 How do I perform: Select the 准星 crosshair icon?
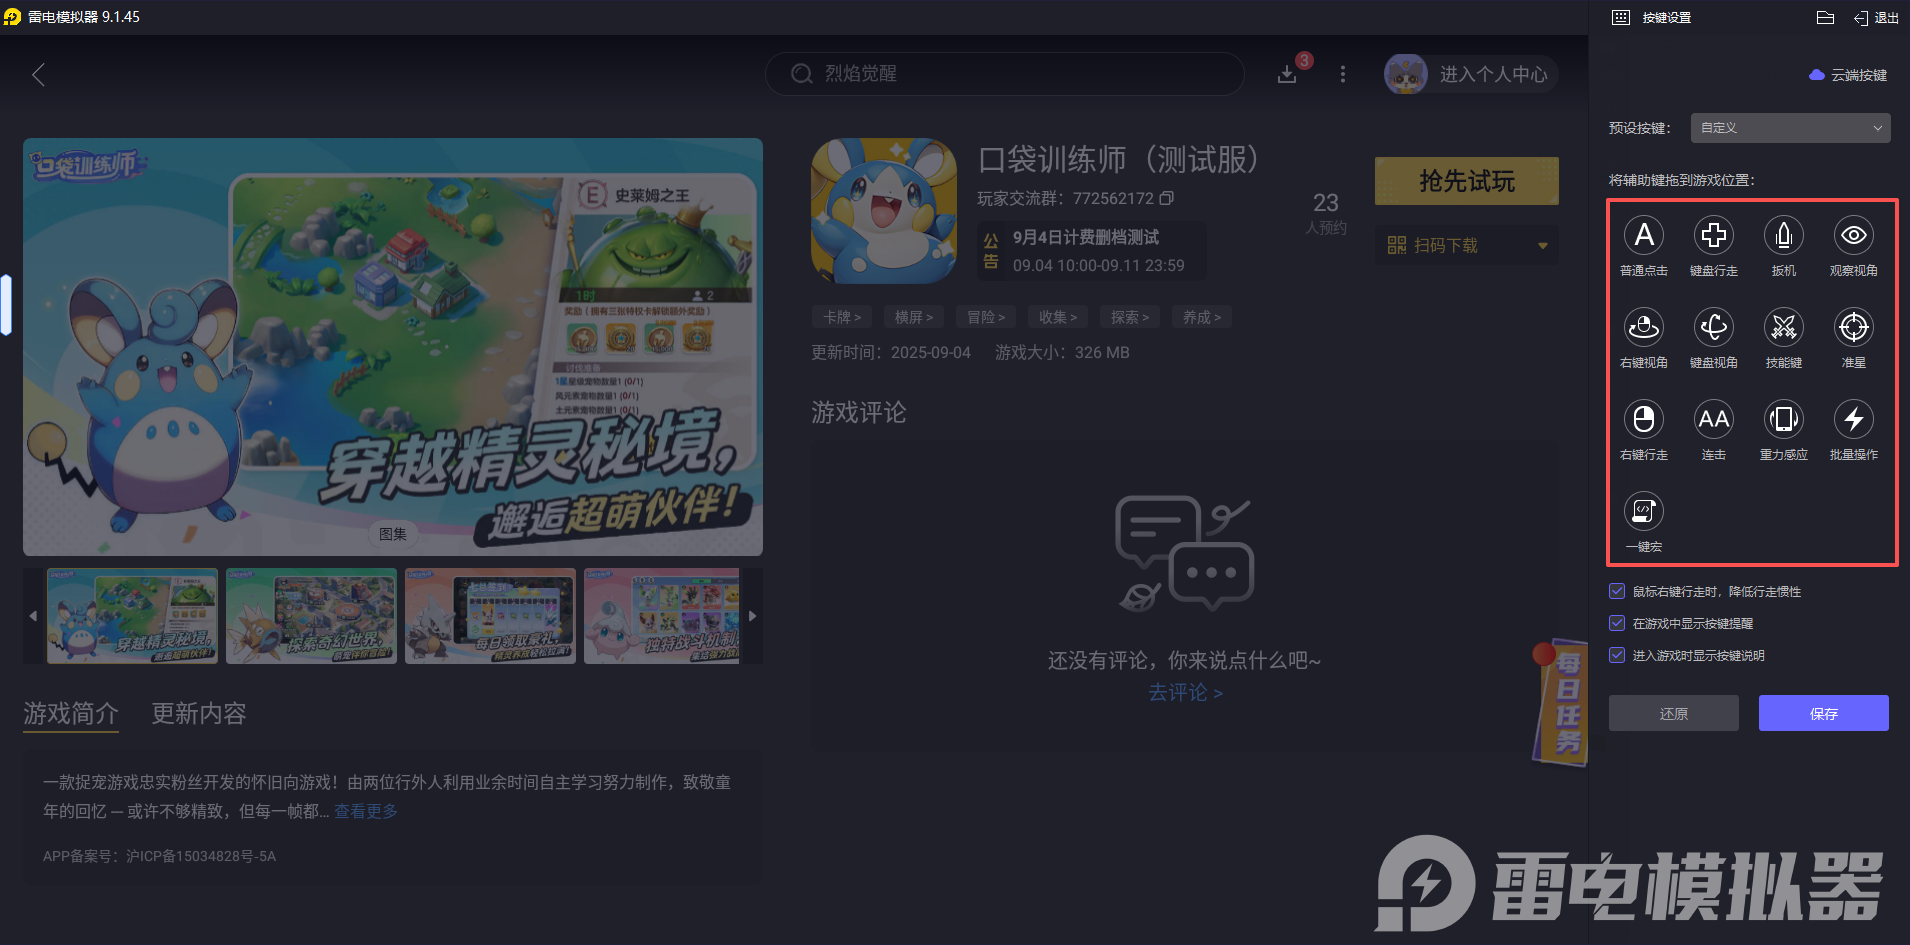[1853, 328]
